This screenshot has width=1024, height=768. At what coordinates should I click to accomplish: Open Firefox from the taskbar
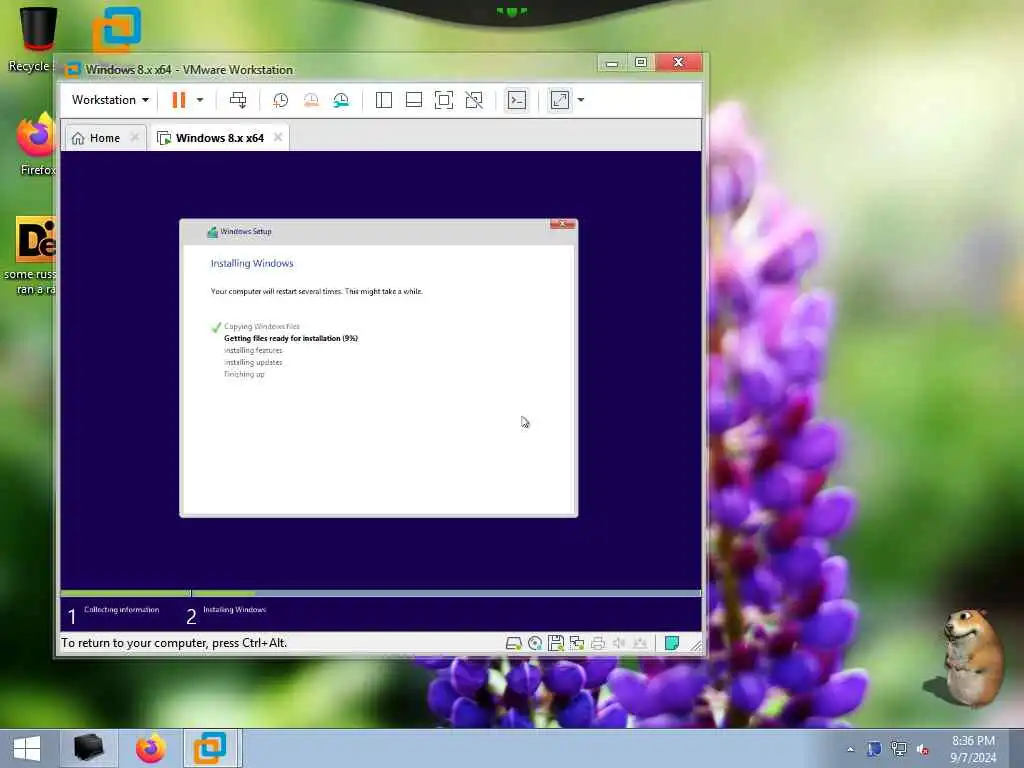pyautogui.click(x=150, y=748)
